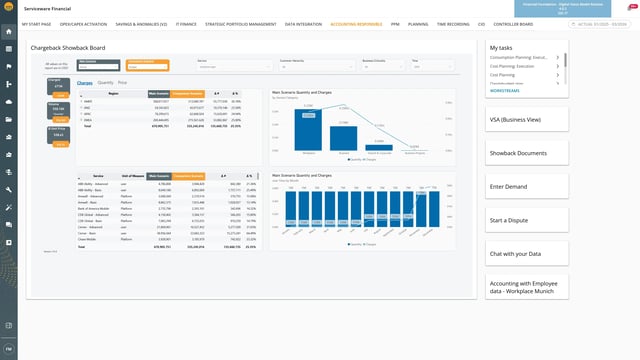The height and width of the screenshot is (360, 640).
Task: Click the Volume KPI card
Action: click(x=58, y=112)
